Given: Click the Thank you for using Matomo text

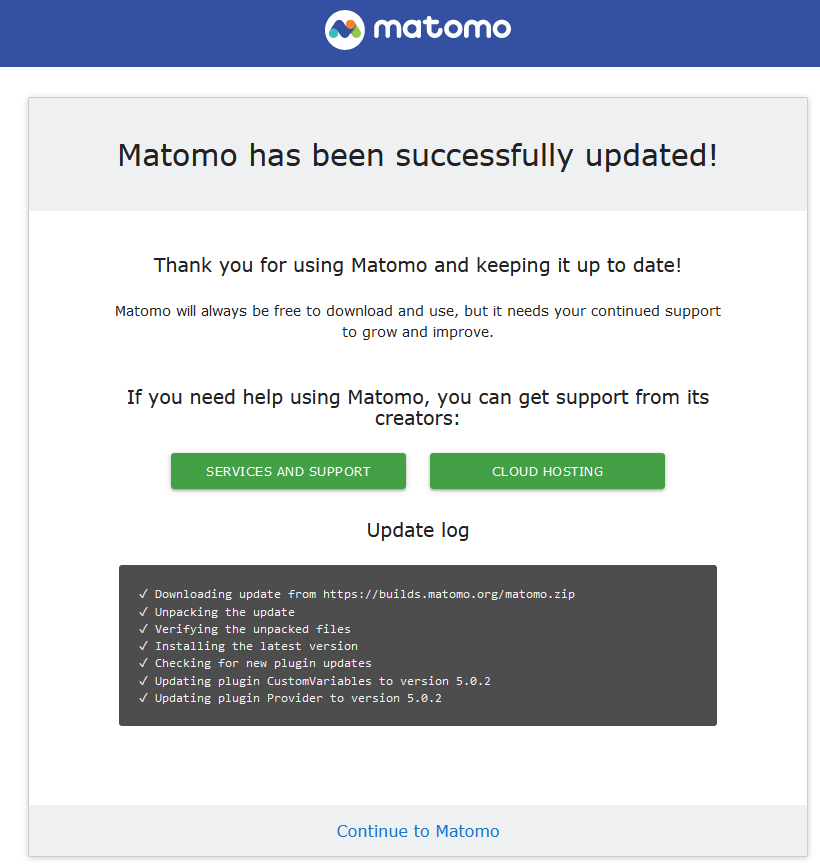Looking at the screenshot, I should pyautogui.click(x=418, y=265).
